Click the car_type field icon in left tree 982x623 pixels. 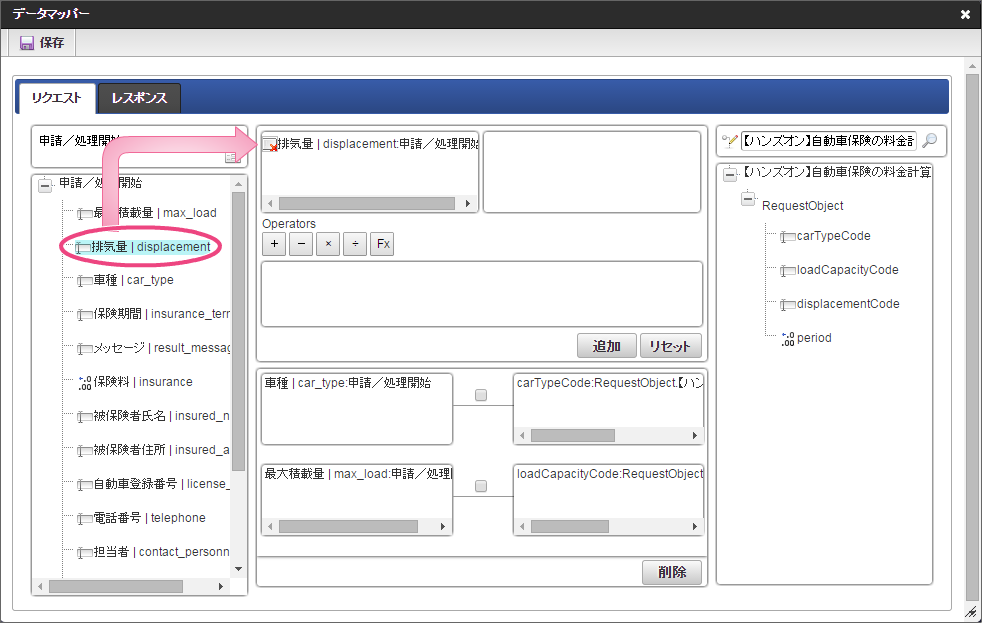point(85,281)
